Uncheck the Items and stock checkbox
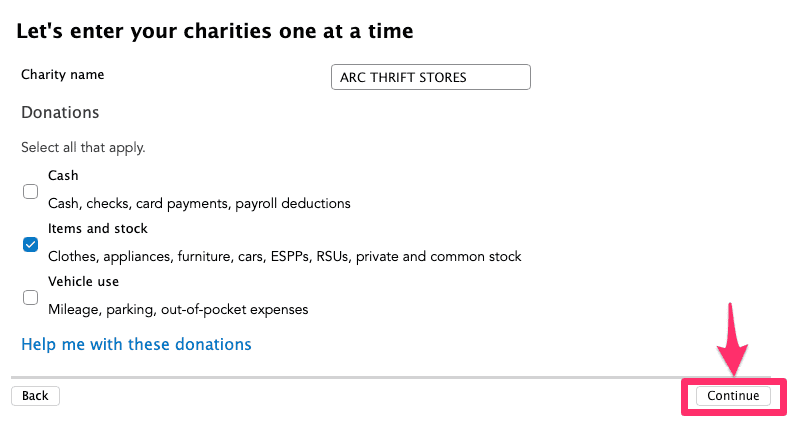Viewport: 794px width, 434px height. (31, 243)
